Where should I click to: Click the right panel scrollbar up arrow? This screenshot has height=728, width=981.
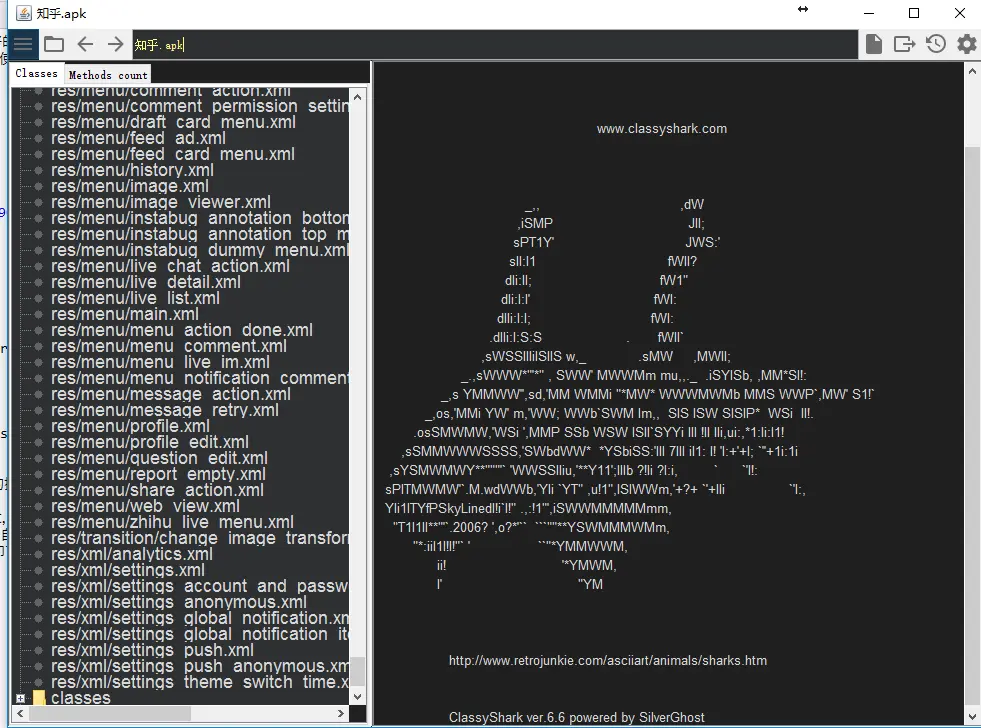[x=973, y=72]
